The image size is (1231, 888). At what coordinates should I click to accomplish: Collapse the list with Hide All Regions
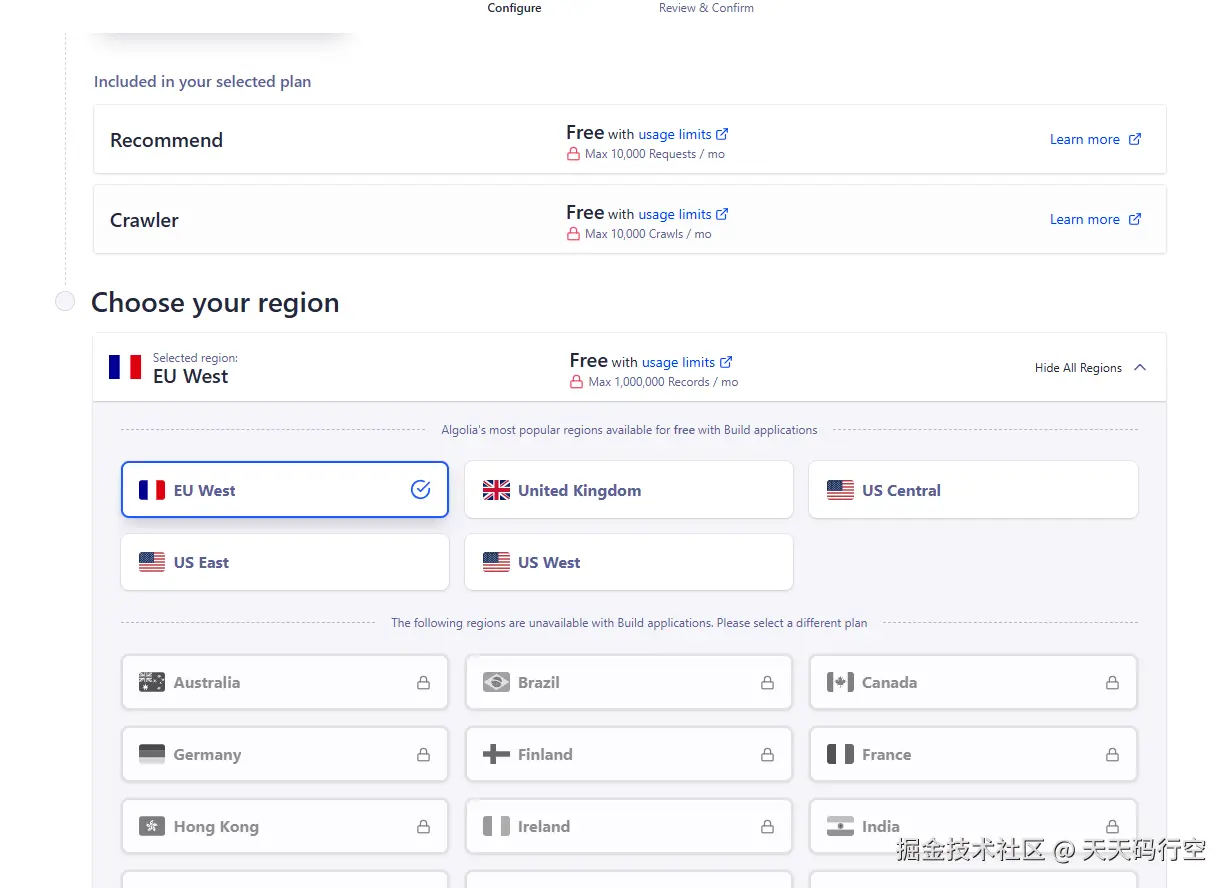(1078, 368)
